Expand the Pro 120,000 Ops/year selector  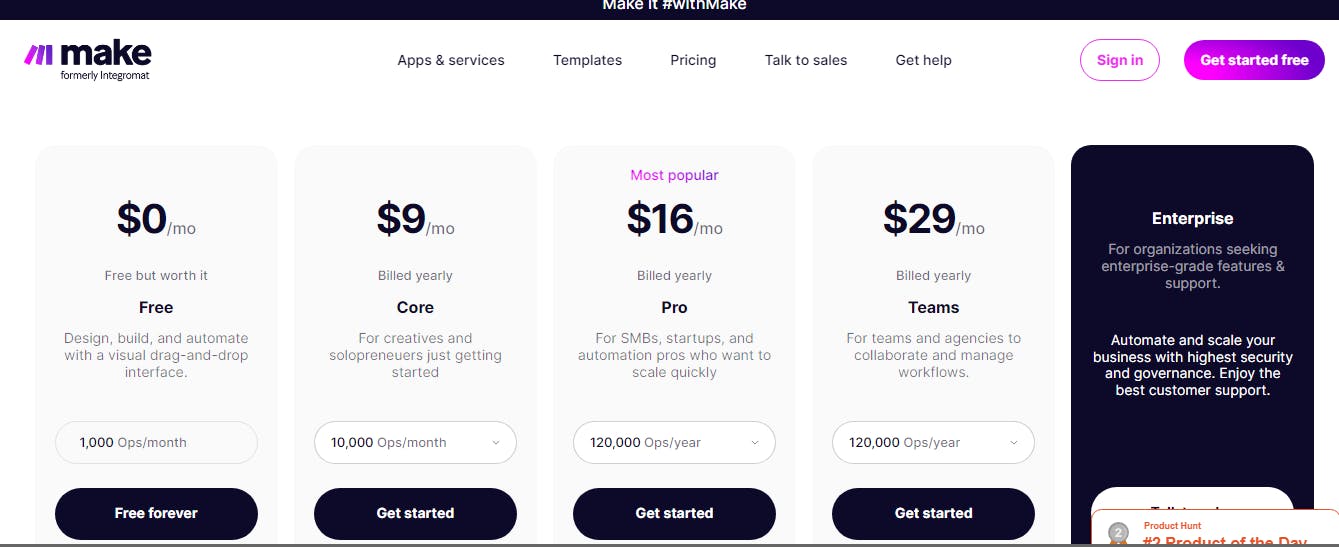[x=674, y=442]
